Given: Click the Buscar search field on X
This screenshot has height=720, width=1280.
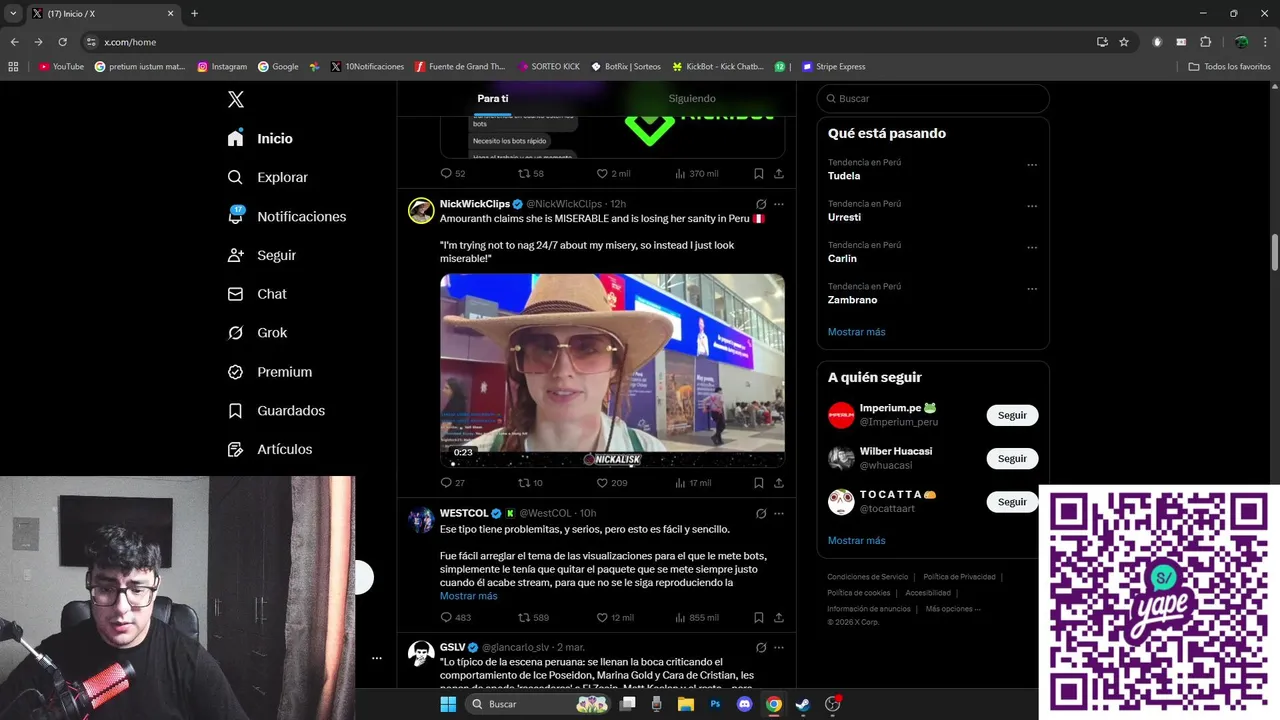Looking at the screenshot, I should (x=933, y=98).
